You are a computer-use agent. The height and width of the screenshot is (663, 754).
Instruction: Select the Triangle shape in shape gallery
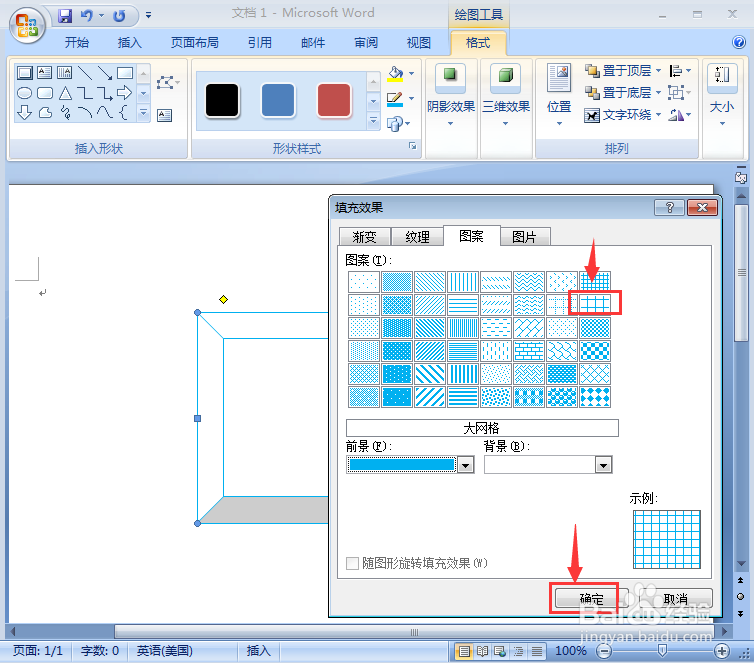click(65, 93)
